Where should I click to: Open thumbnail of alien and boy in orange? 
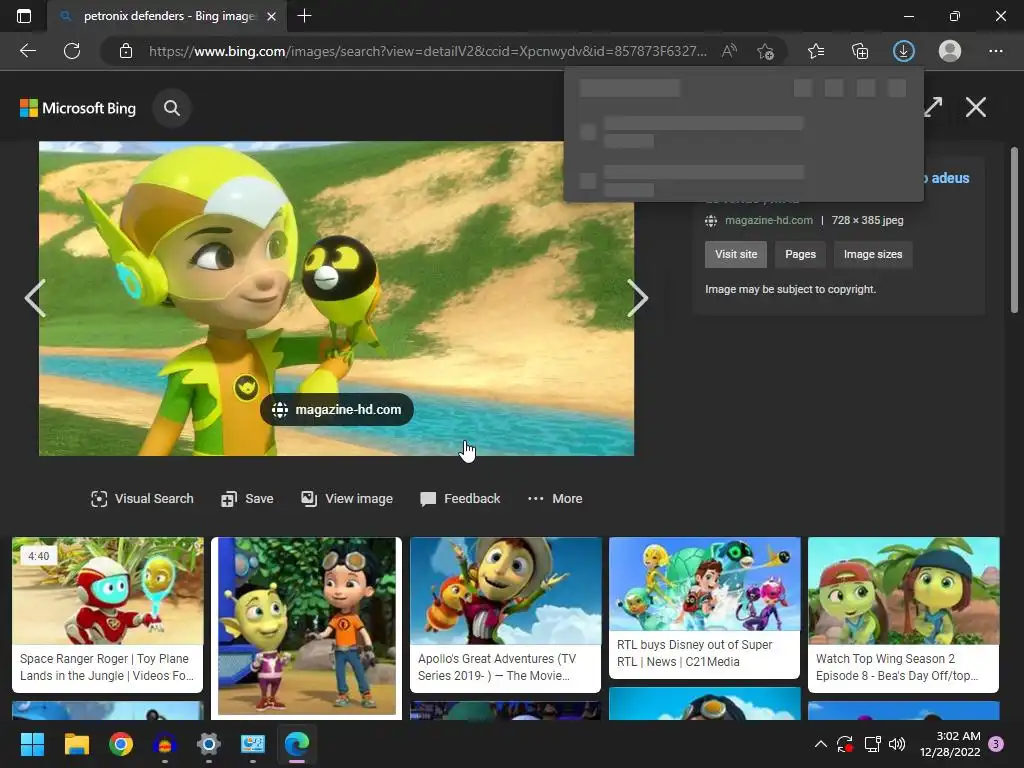coord(306,627)
